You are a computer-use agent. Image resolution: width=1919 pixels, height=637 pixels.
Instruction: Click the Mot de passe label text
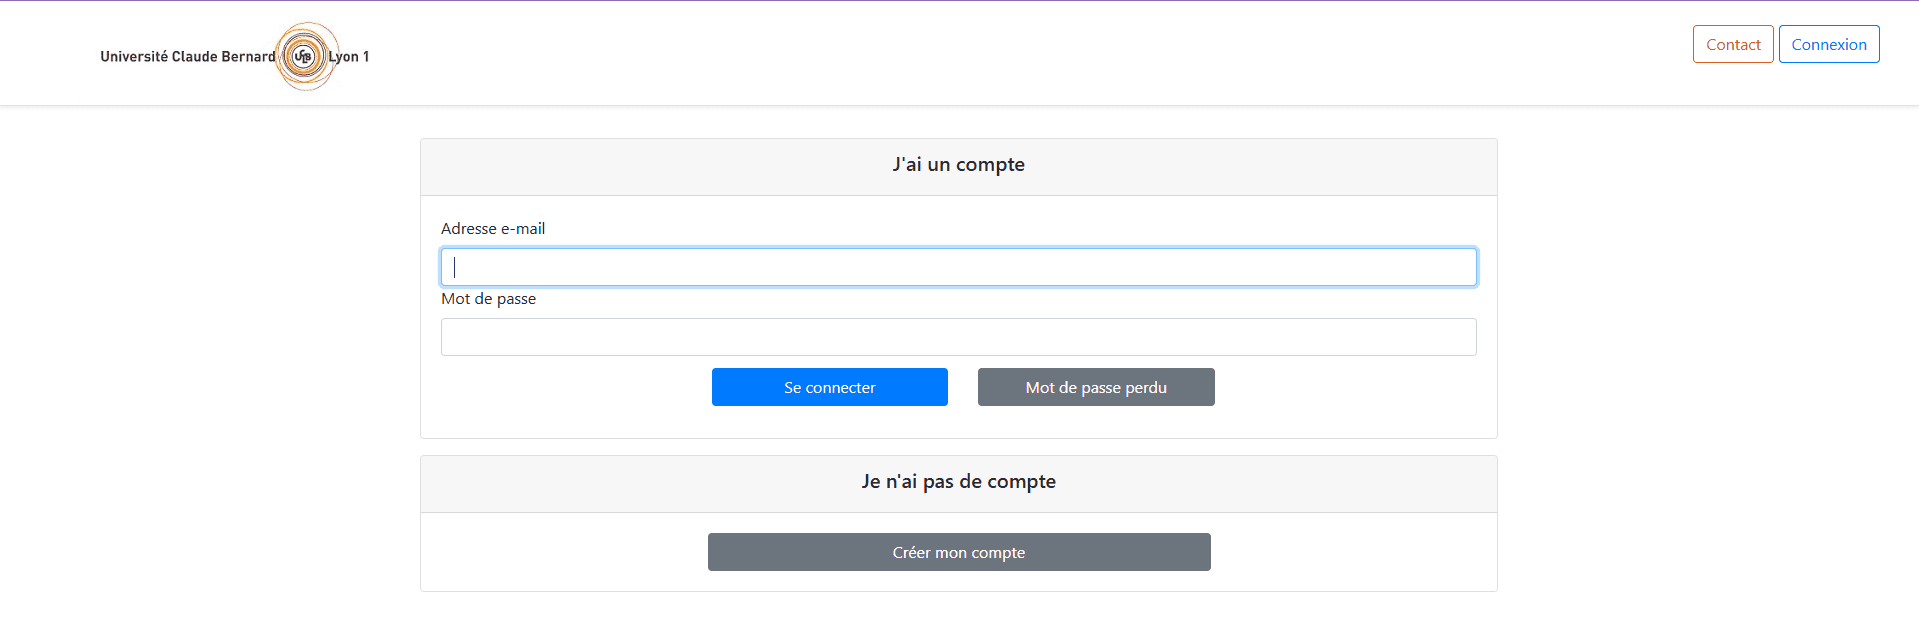[488, 298]
